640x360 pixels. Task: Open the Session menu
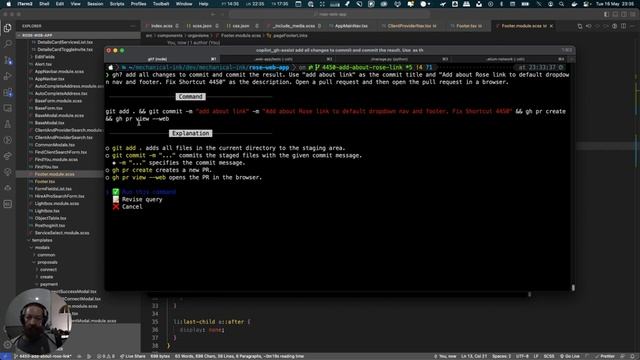[x=95, y=4]
